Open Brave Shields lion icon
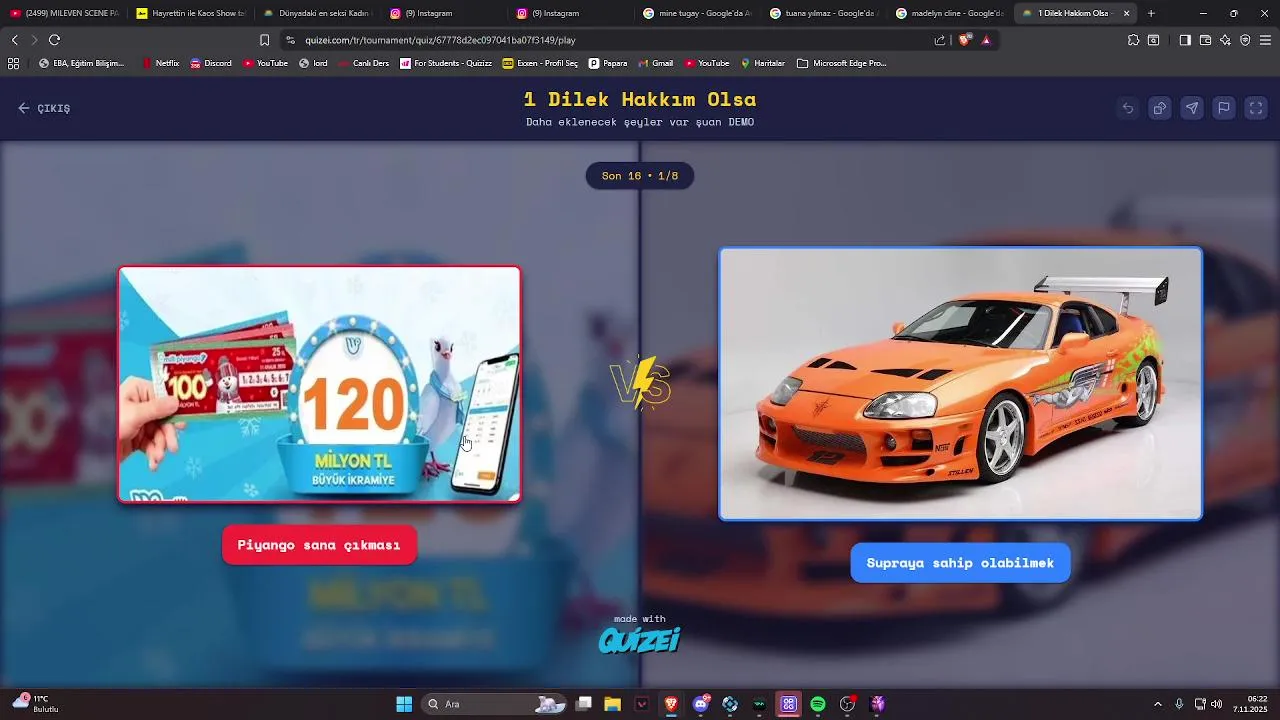Screen dimensions: 1280x720 point(965,40)
